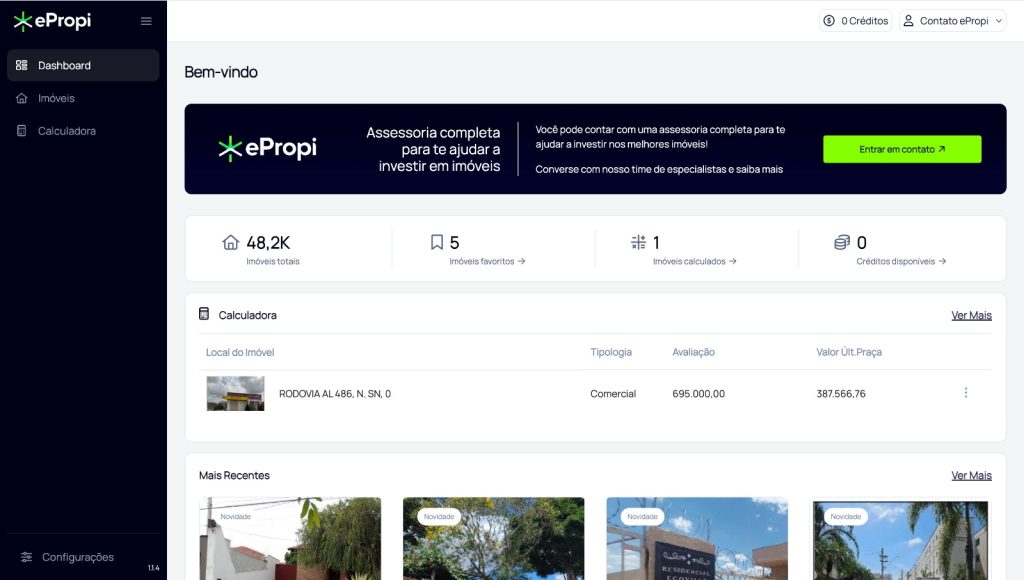Image resolution: width=1024 pixels, height=580 pixels.
Task: Click the house icon beside 48,2K
Action: click(231, 242)
